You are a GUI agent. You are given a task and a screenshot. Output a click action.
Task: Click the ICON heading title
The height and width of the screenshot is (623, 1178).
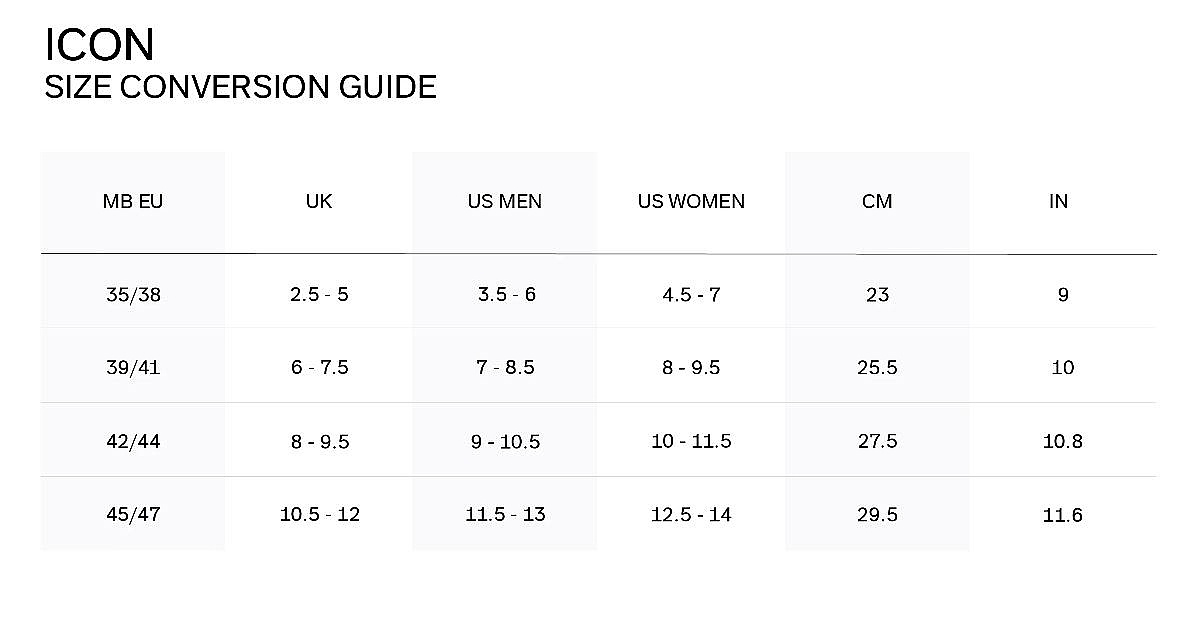(x=99, y=45)
